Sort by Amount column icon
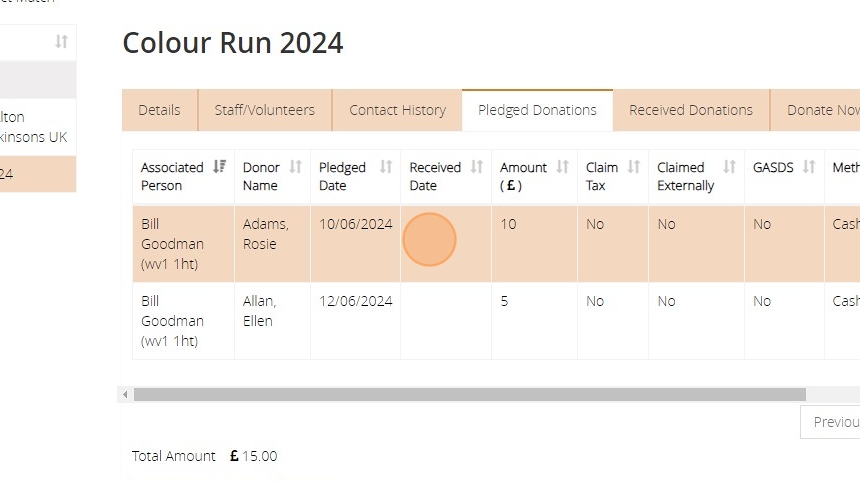The image size is (860, 481). coord(562,167)
